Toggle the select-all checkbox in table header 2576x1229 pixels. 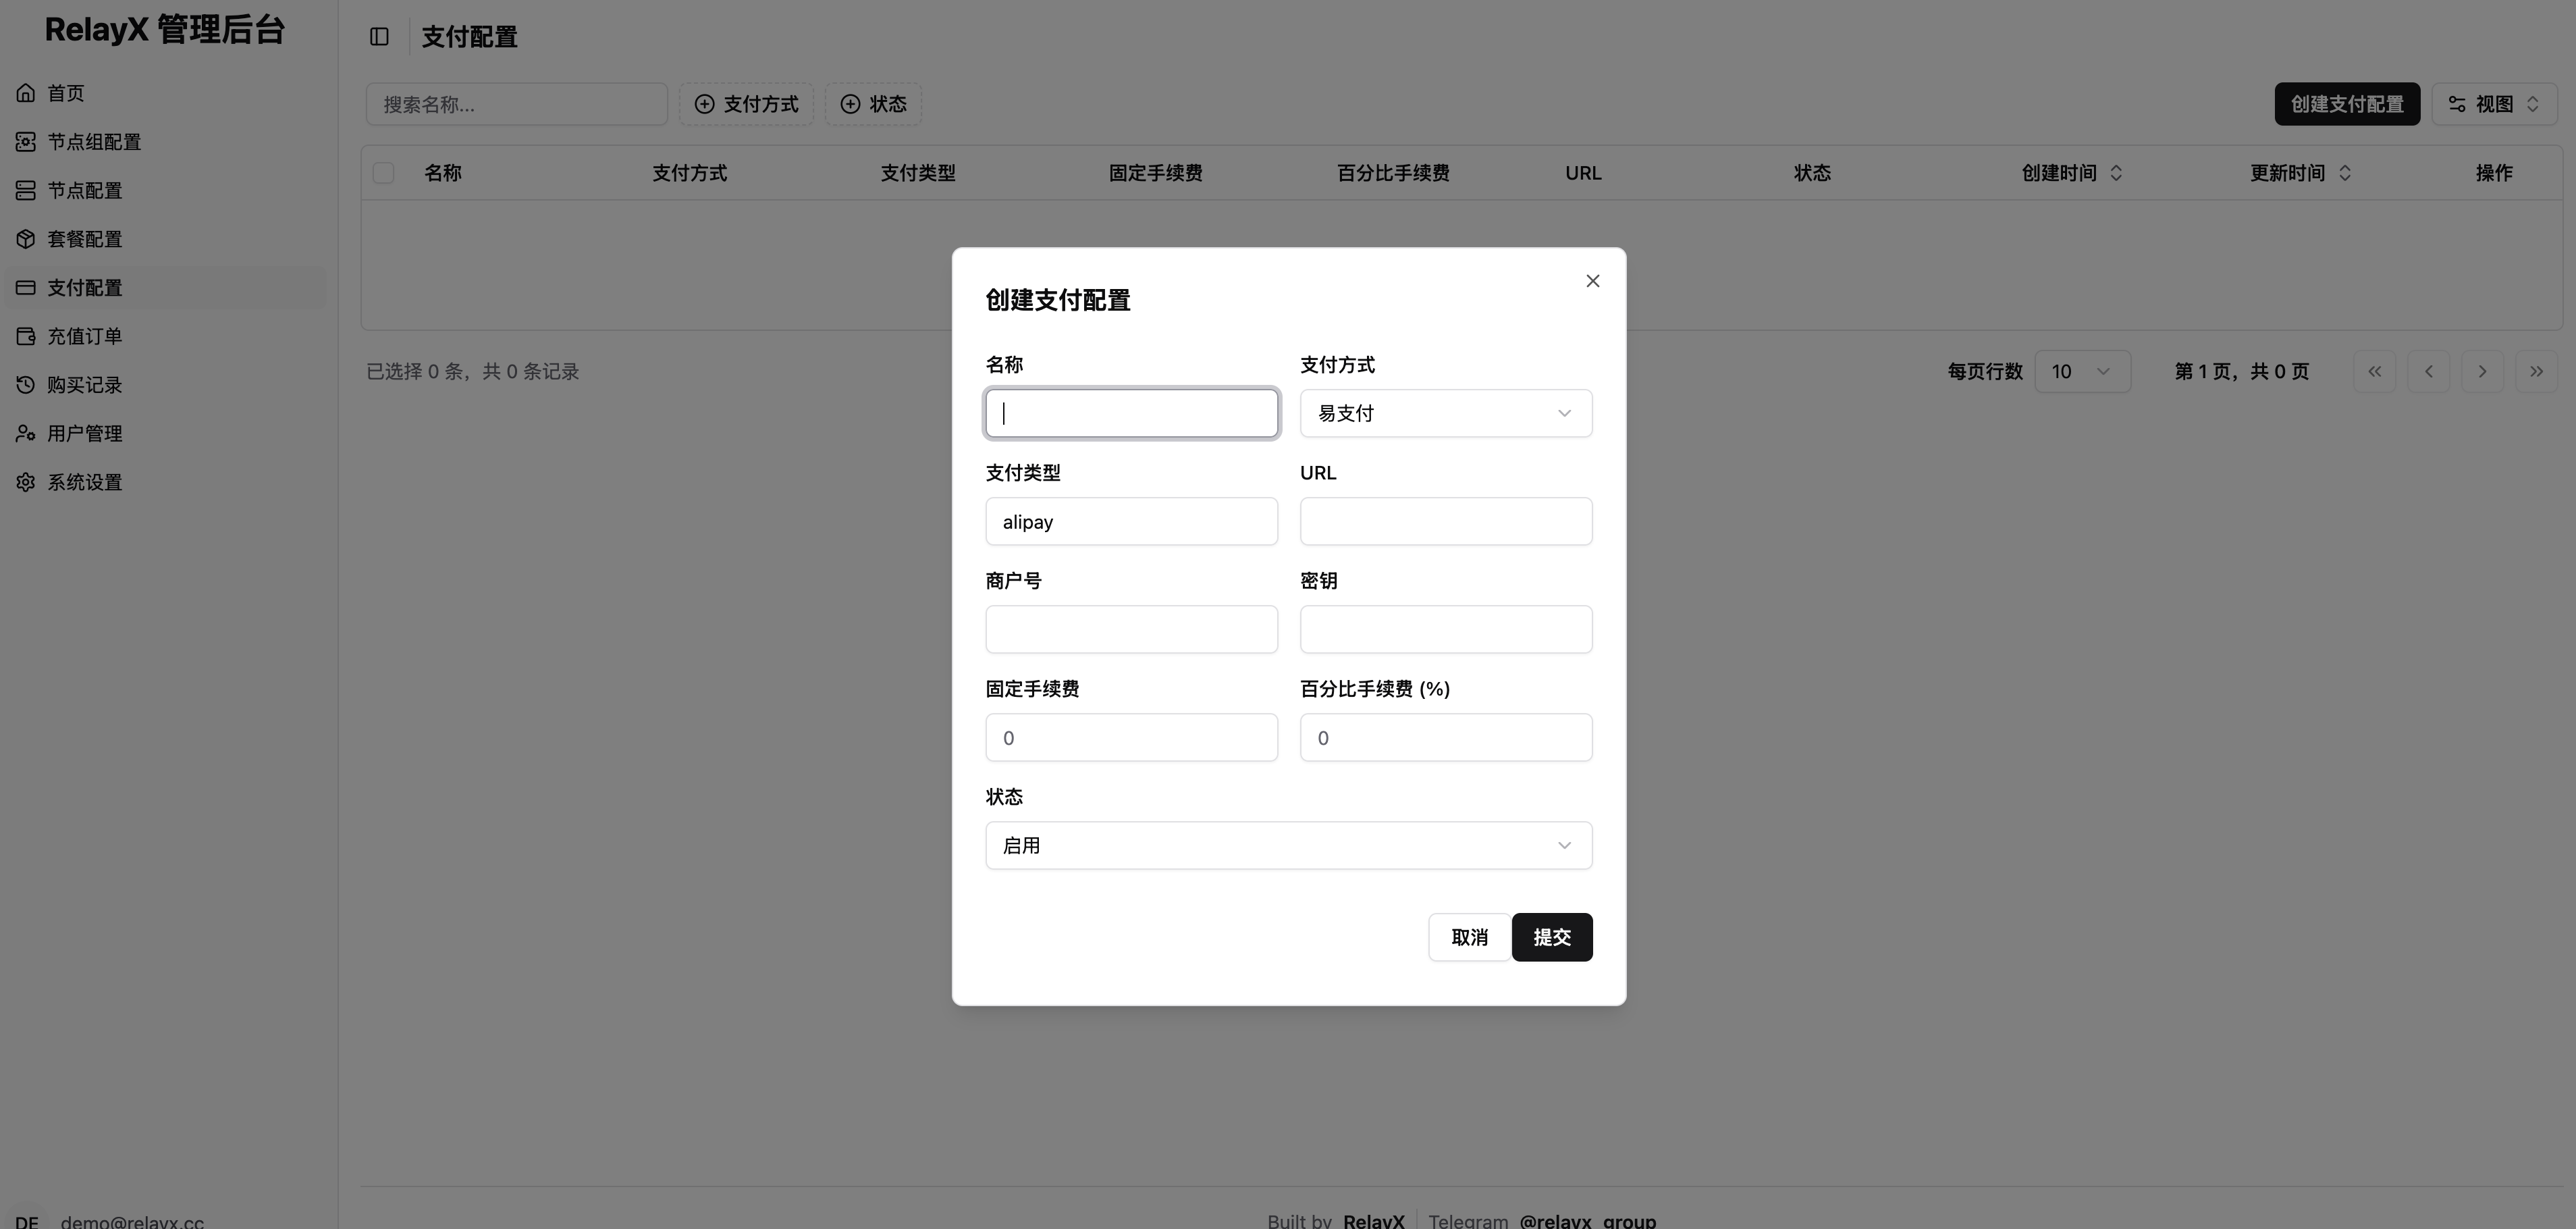click(x=383, y=172)
